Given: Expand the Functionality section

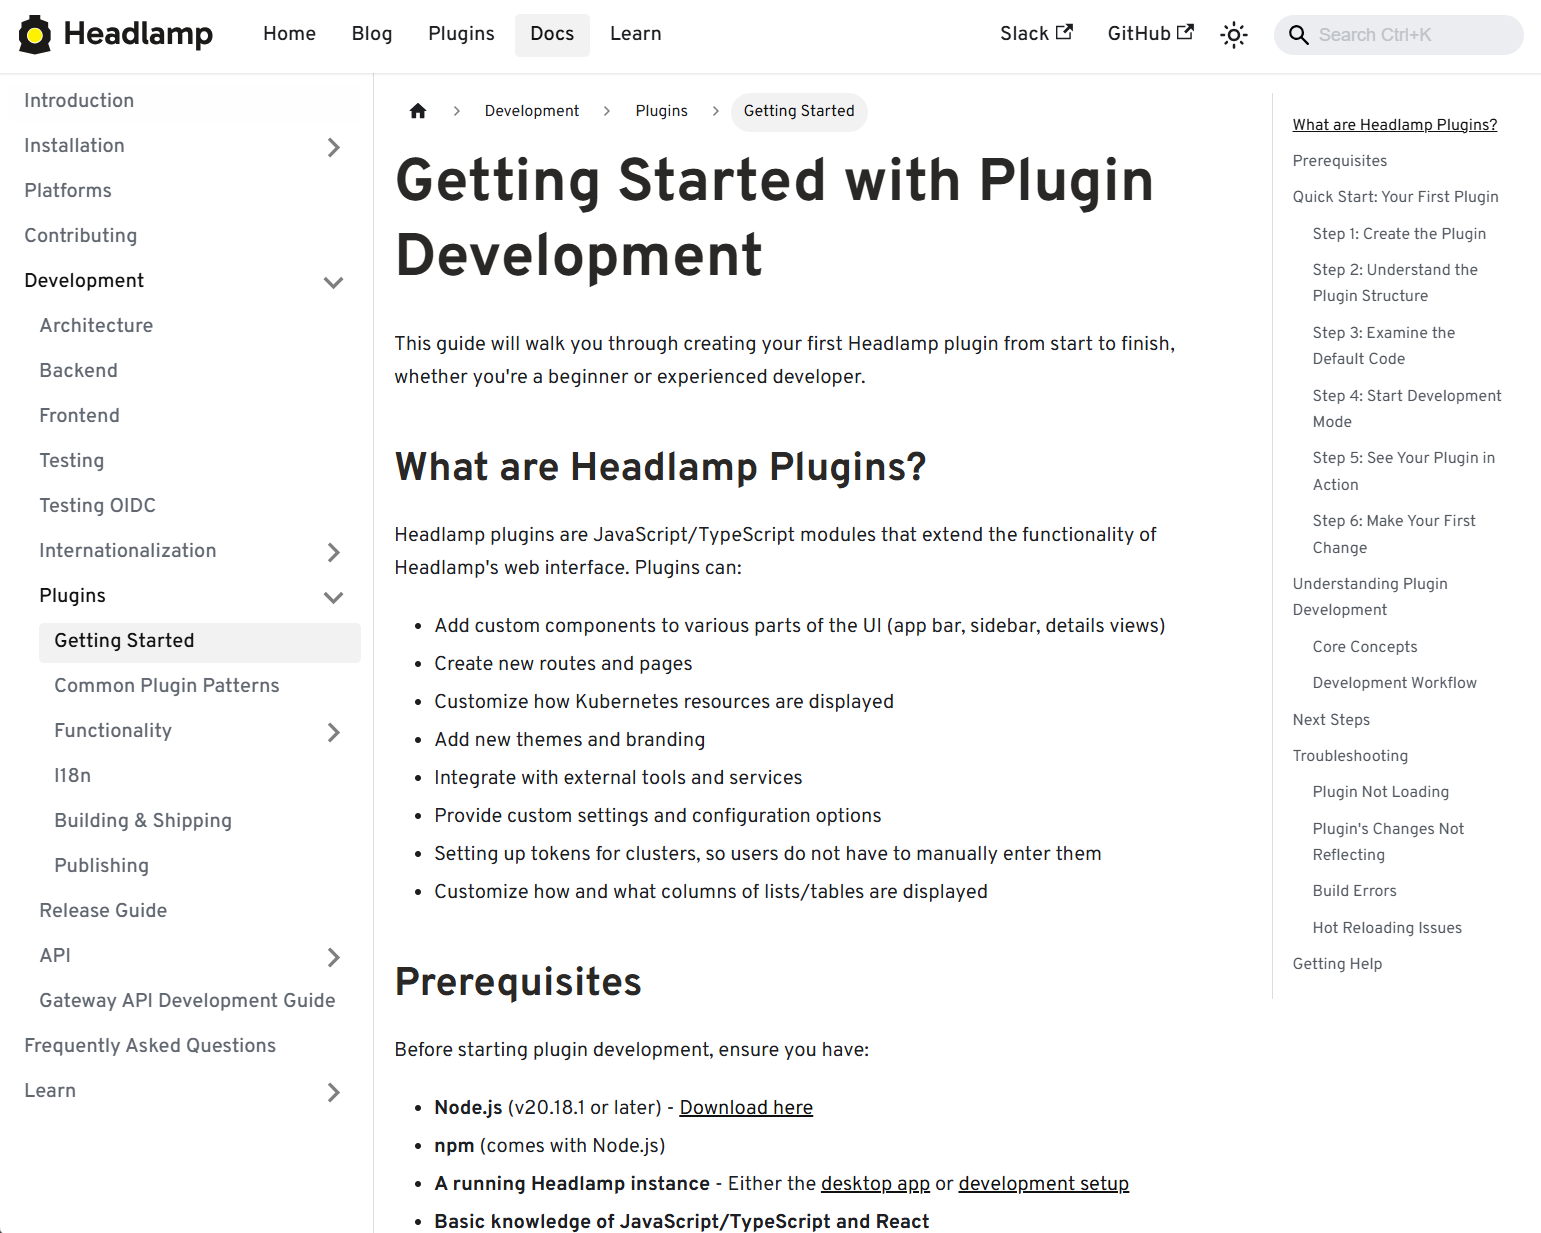Looking at the screenshot, I should click(x=334, y=732).
